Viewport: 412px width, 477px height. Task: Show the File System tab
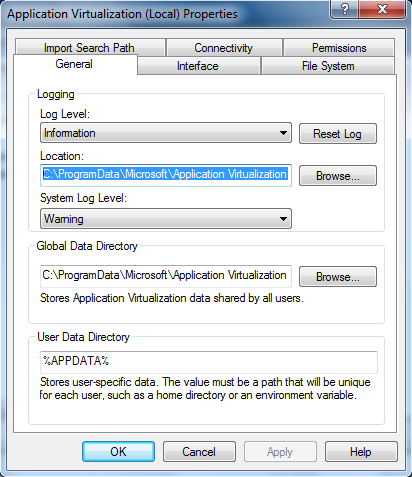(x=328, y=66)
